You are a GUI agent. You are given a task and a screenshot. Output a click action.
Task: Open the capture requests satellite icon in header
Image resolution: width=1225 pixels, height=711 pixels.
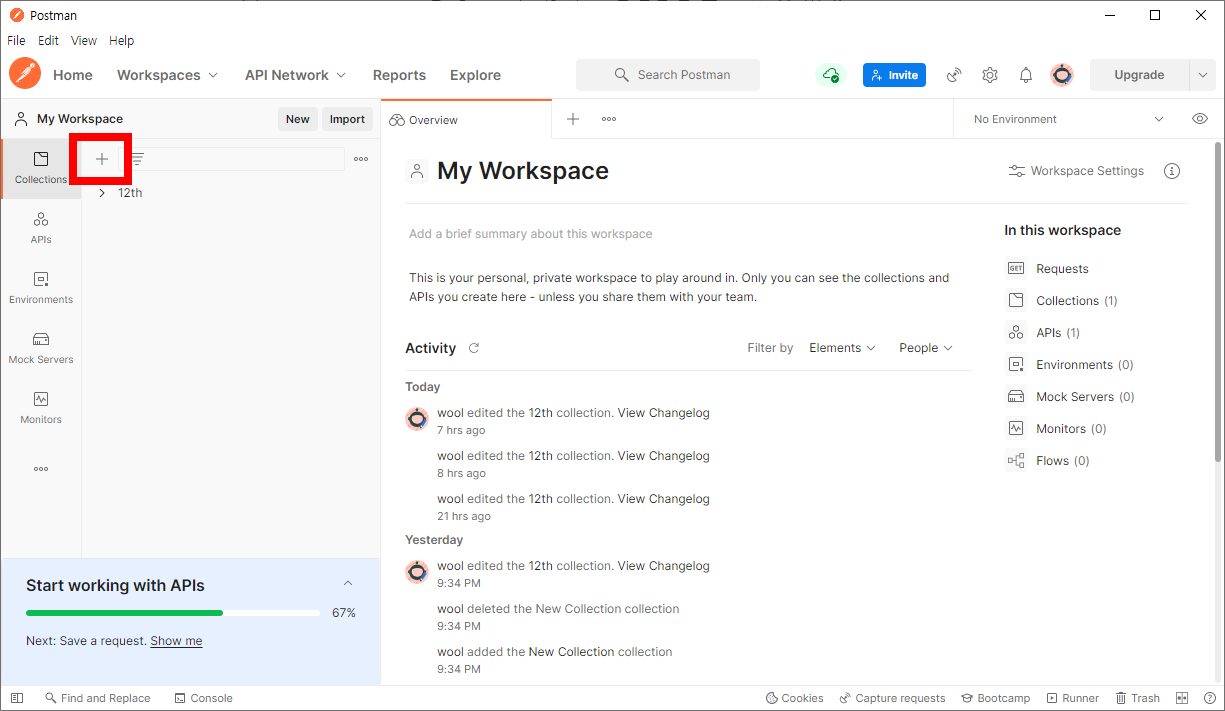pyautogui.click(x=955, y=75)
